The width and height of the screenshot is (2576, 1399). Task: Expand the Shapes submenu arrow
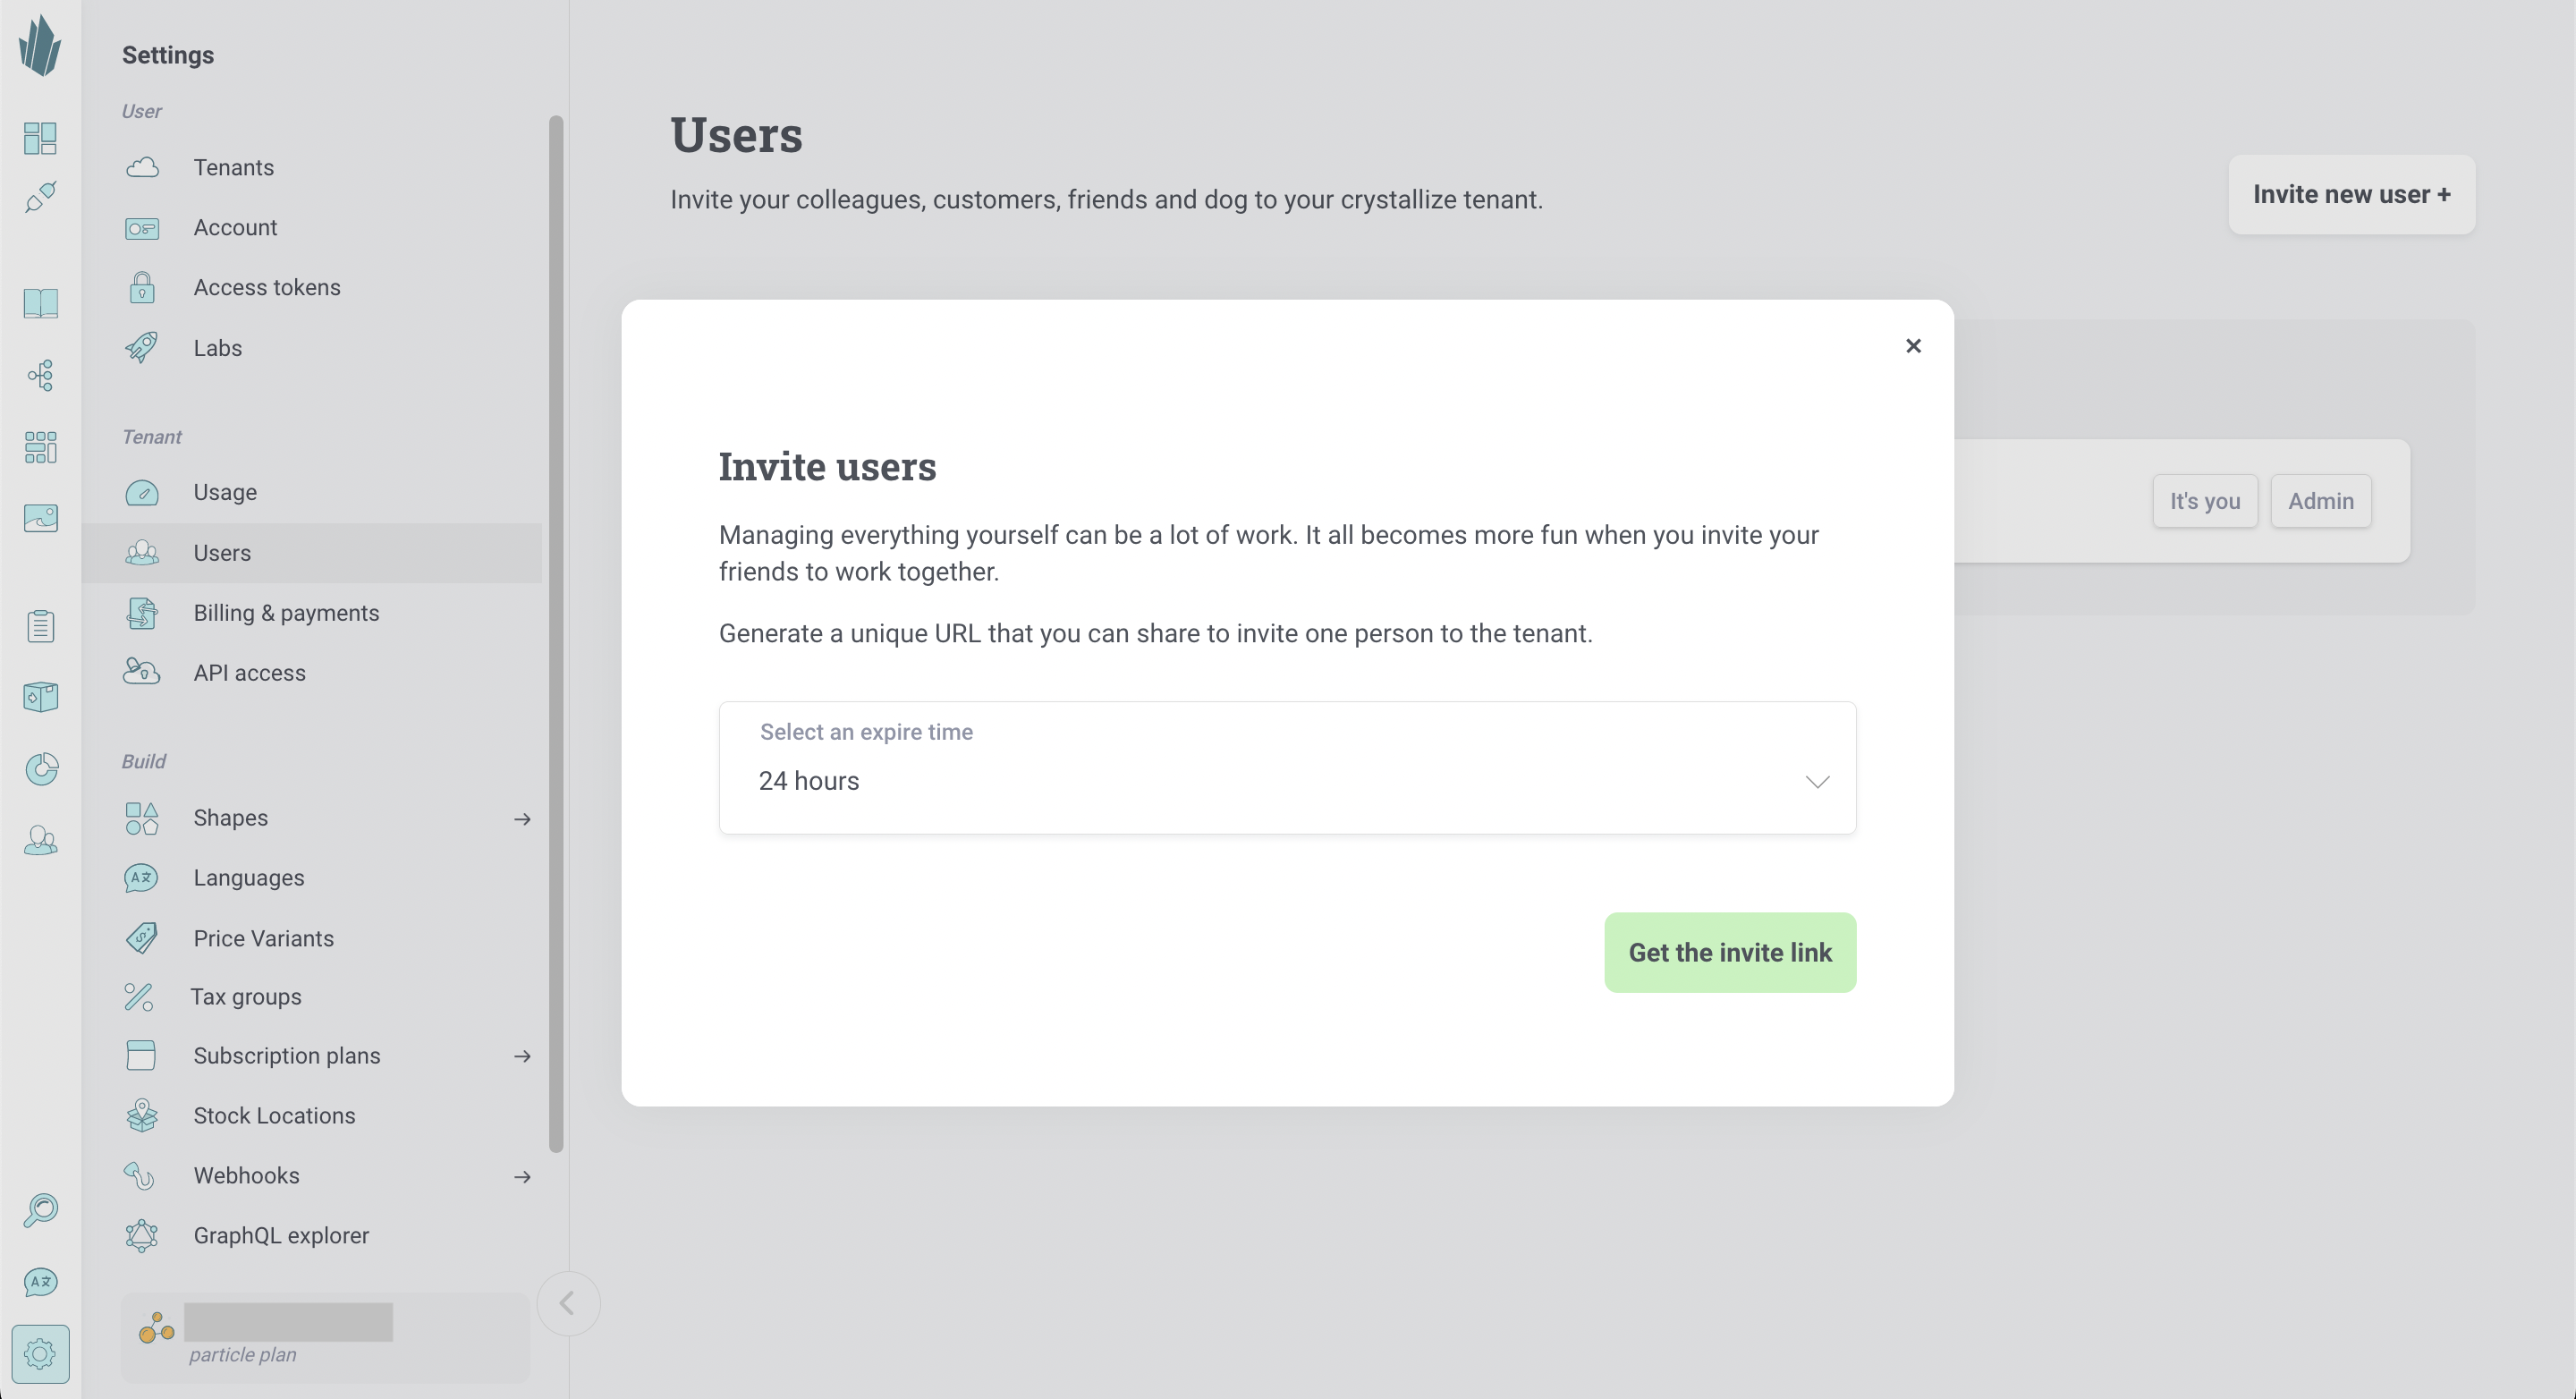pyautogui.click(x=522, y=819)
